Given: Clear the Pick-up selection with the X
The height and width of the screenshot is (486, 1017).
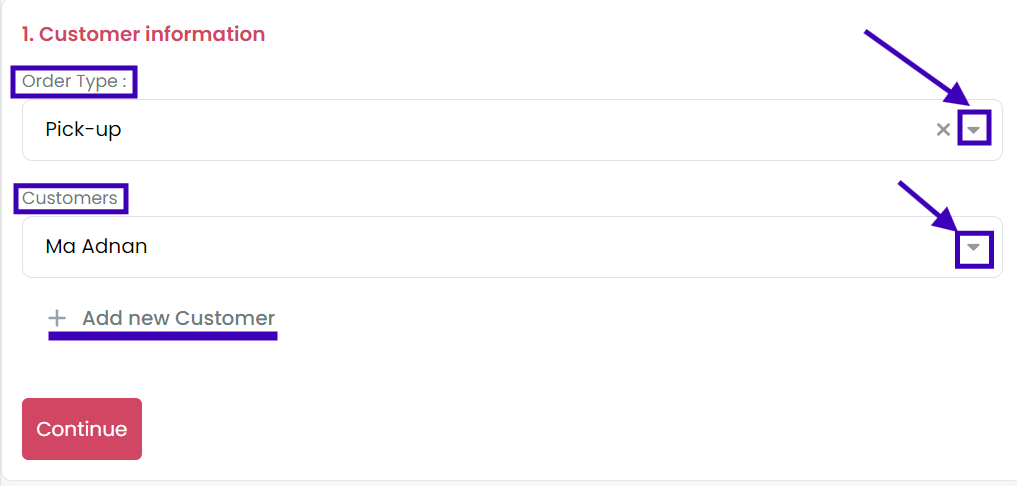Looking at the screenshot, I should 943,130.
